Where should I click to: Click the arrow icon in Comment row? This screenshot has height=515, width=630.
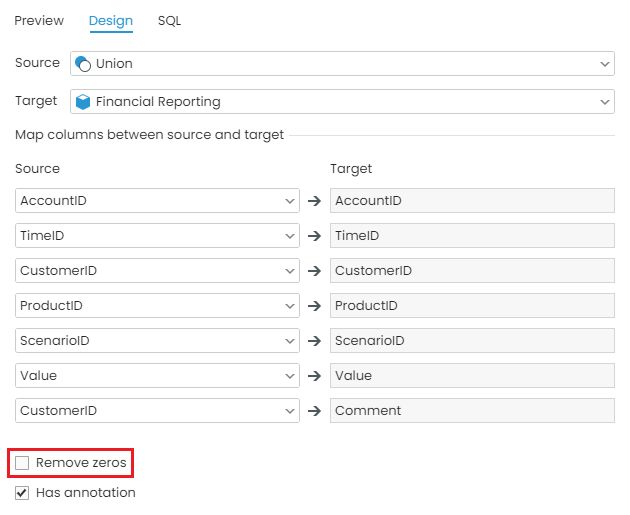point(315,411)
